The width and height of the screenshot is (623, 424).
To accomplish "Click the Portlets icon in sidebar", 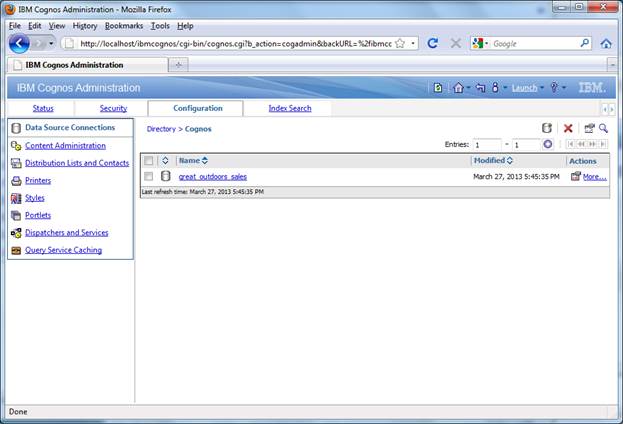I will pos(16,215).
